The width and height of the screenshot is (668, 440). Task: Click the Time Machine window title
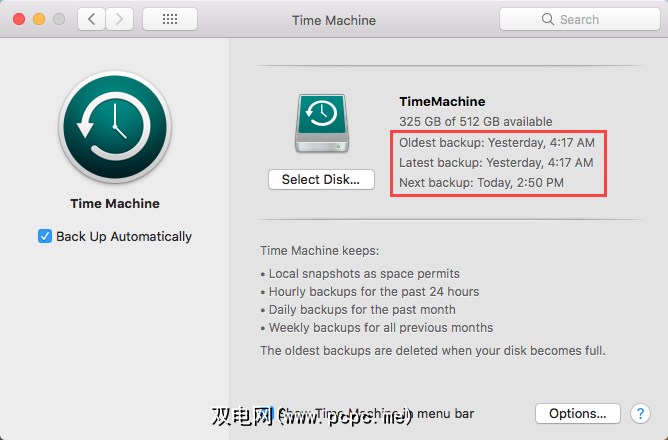tap(334, 19)
